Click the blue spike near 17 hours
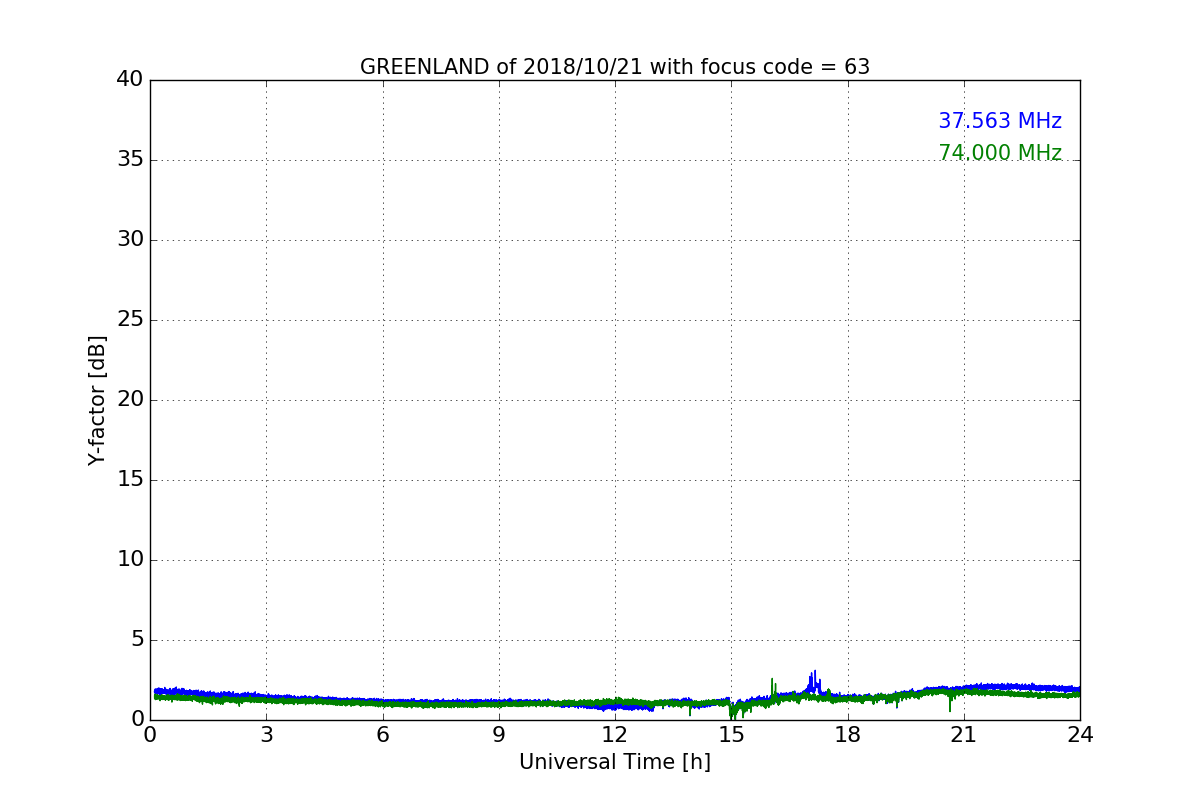 point(814,680)
